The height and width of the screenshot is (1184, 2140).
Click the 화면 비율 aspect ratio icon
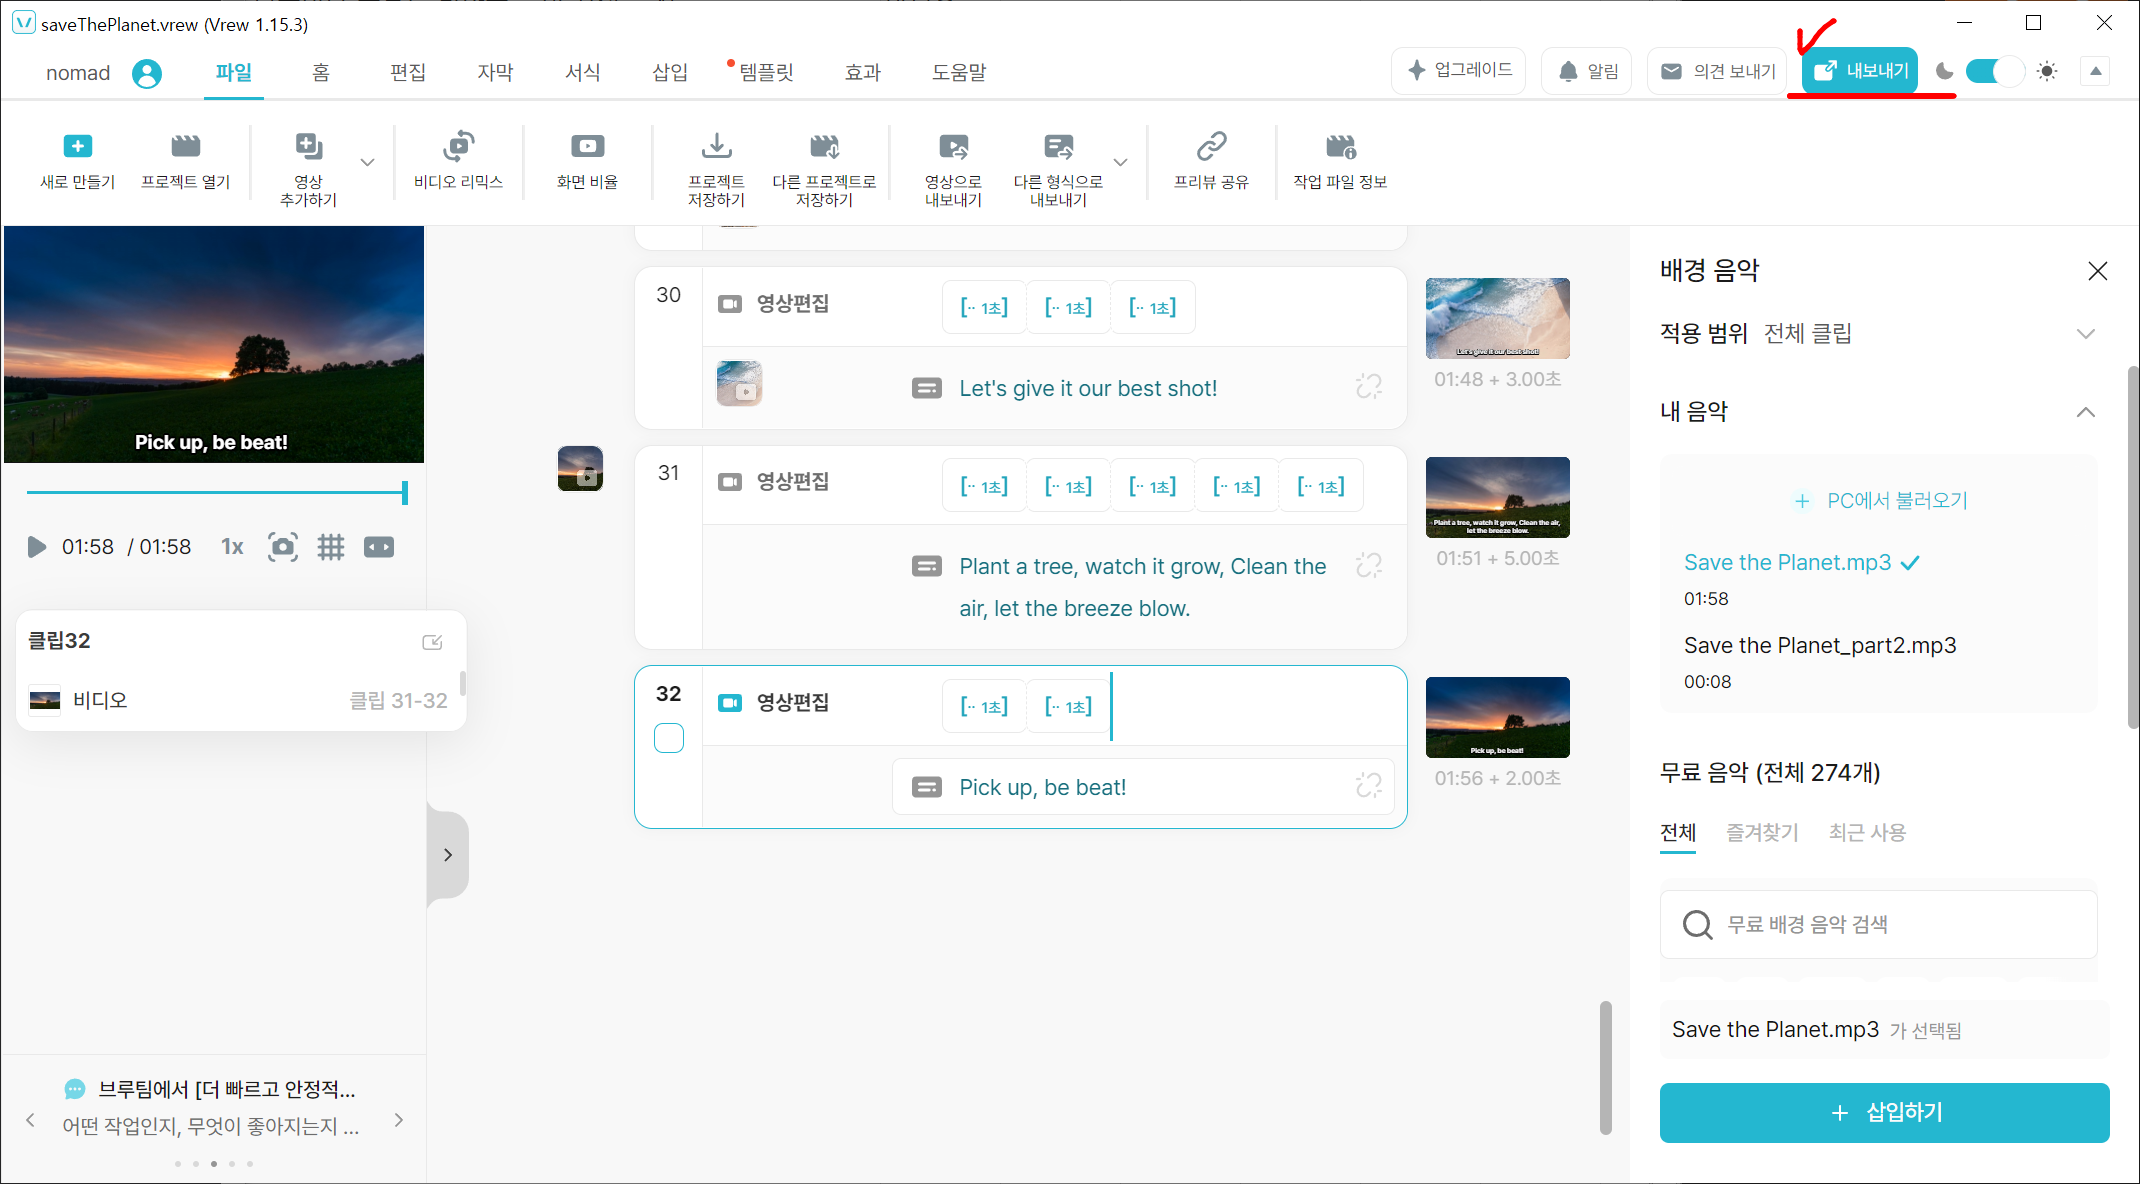tap(587, 147)
